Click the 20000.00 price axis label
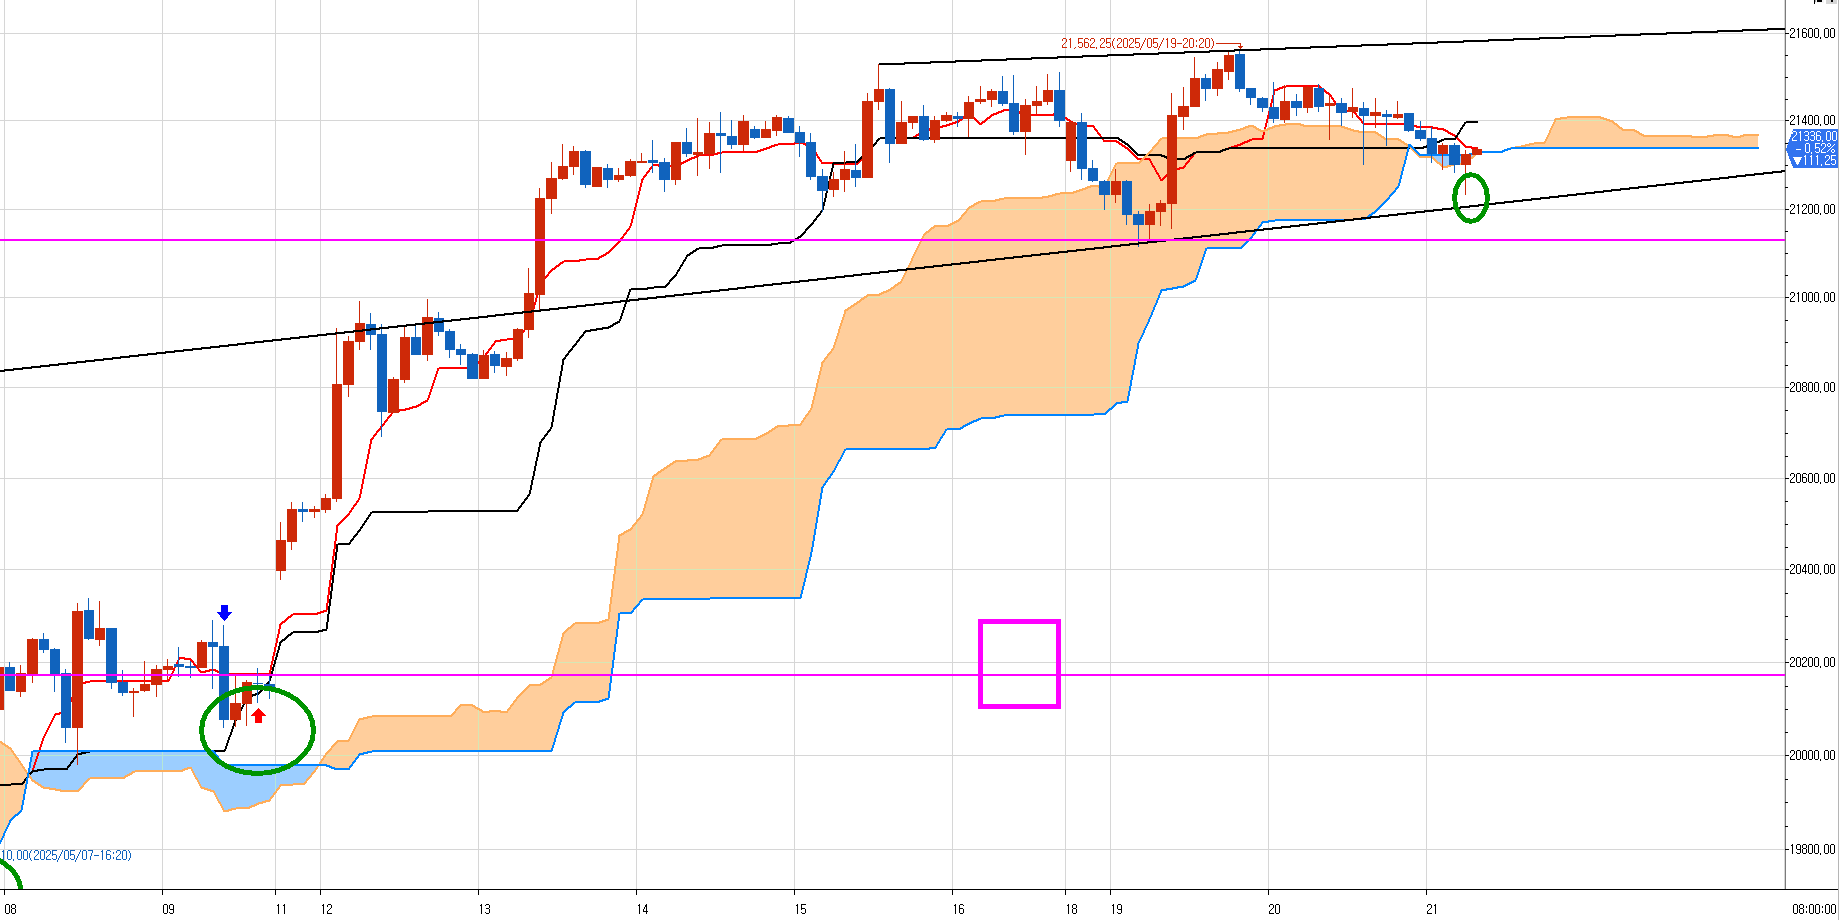 pyautogui.click(x=1812, y=755)
